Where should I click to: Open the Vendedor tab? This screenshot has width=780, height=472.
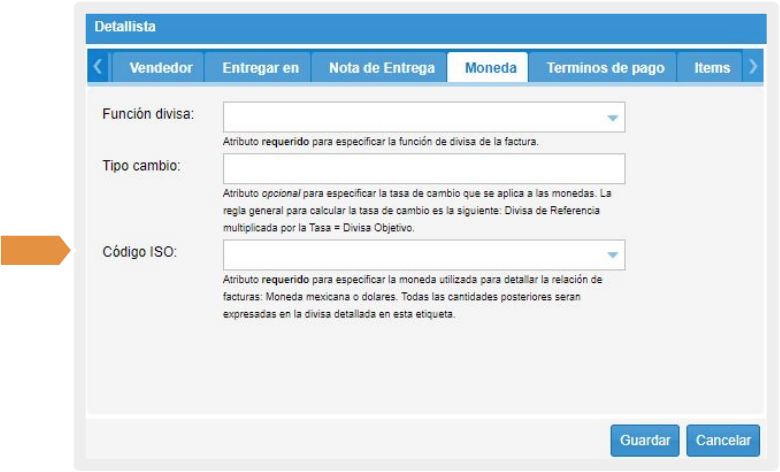(x=159, y=68)
